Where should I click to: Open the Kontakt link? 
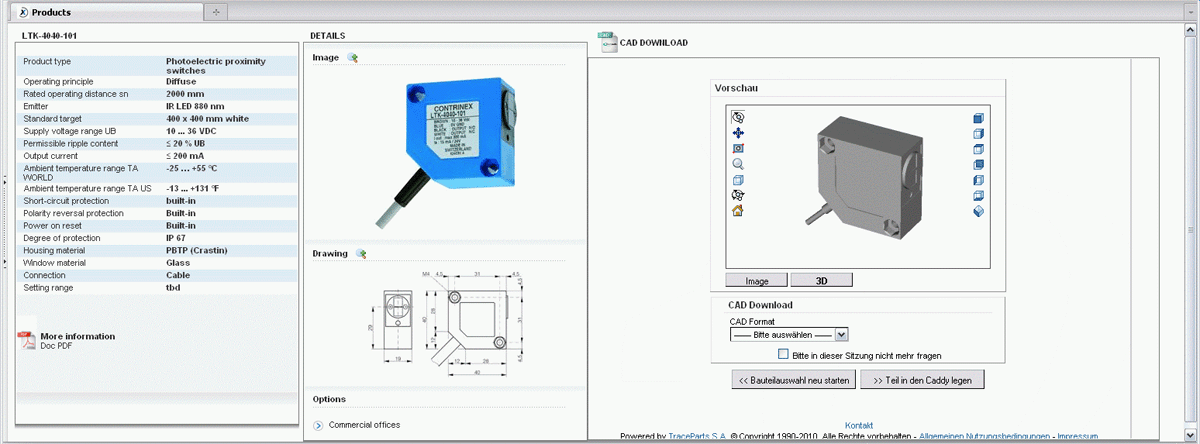(x=860, y=425)
